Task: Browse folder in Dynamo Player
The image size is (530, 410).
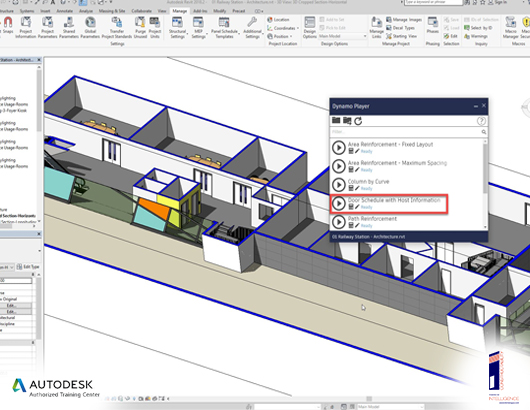Action: pyautogui.click(x=336, y=120)
